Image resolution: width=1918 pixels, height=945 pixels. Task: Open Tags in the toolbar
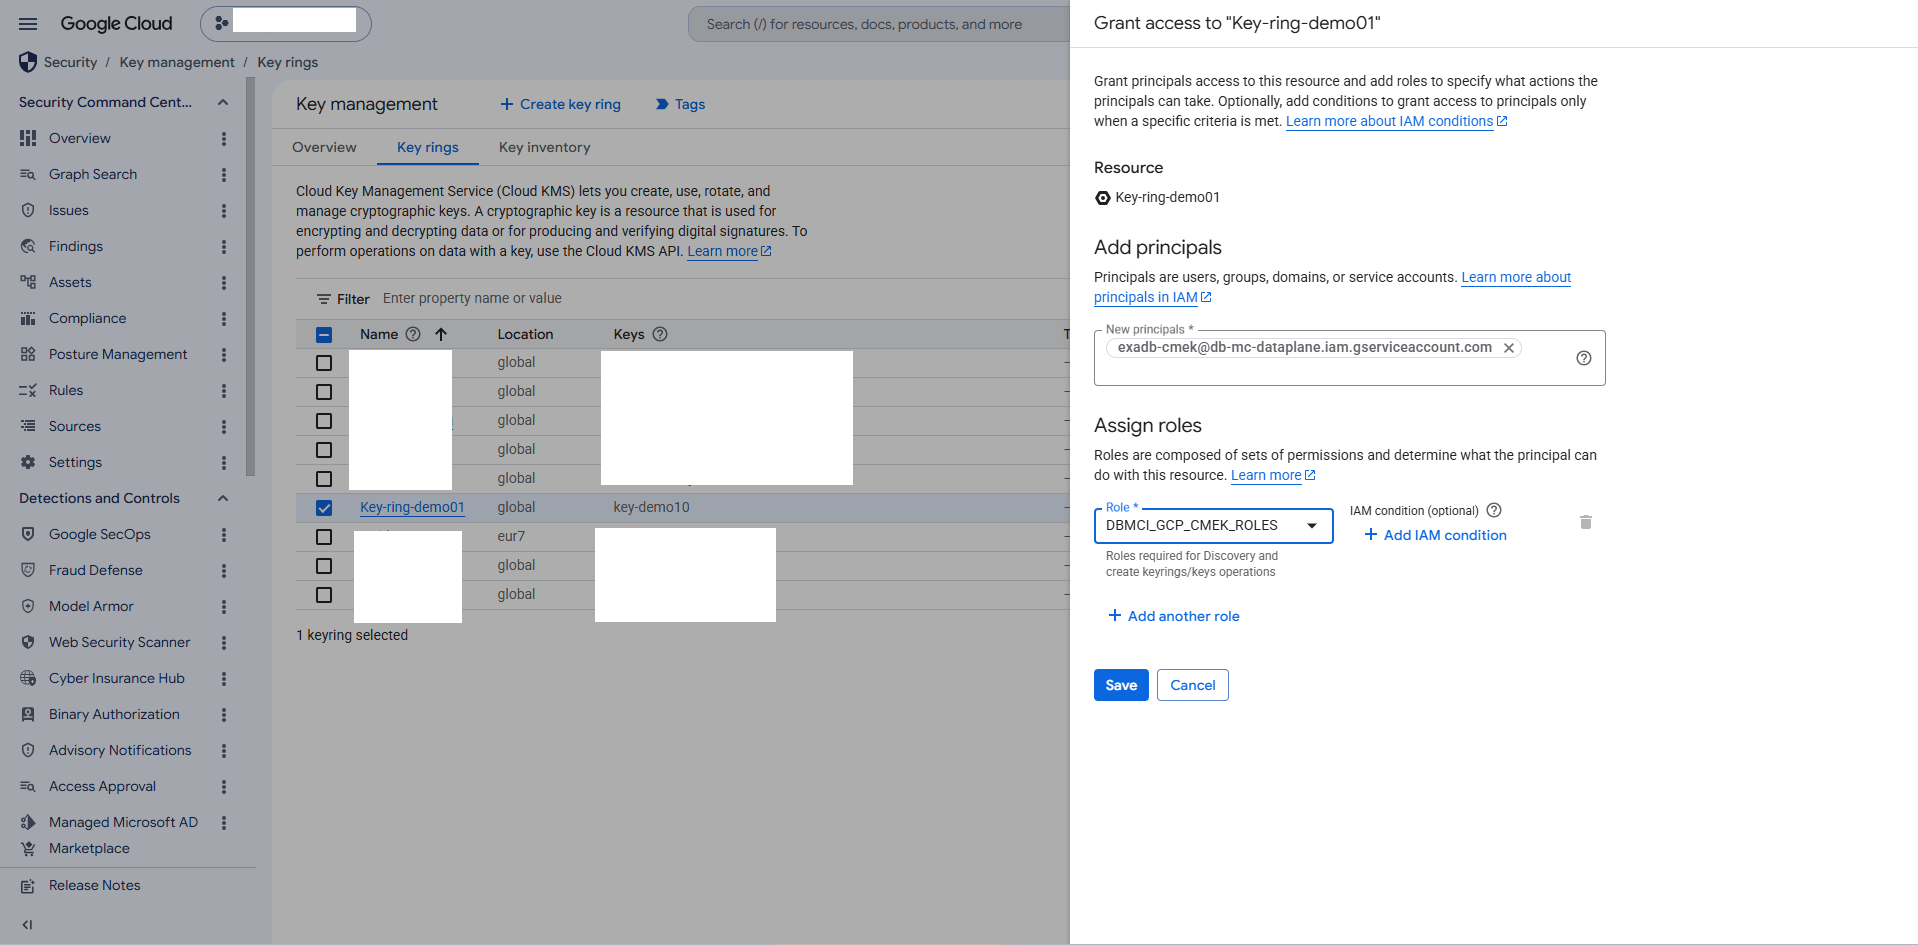point(680,104)
